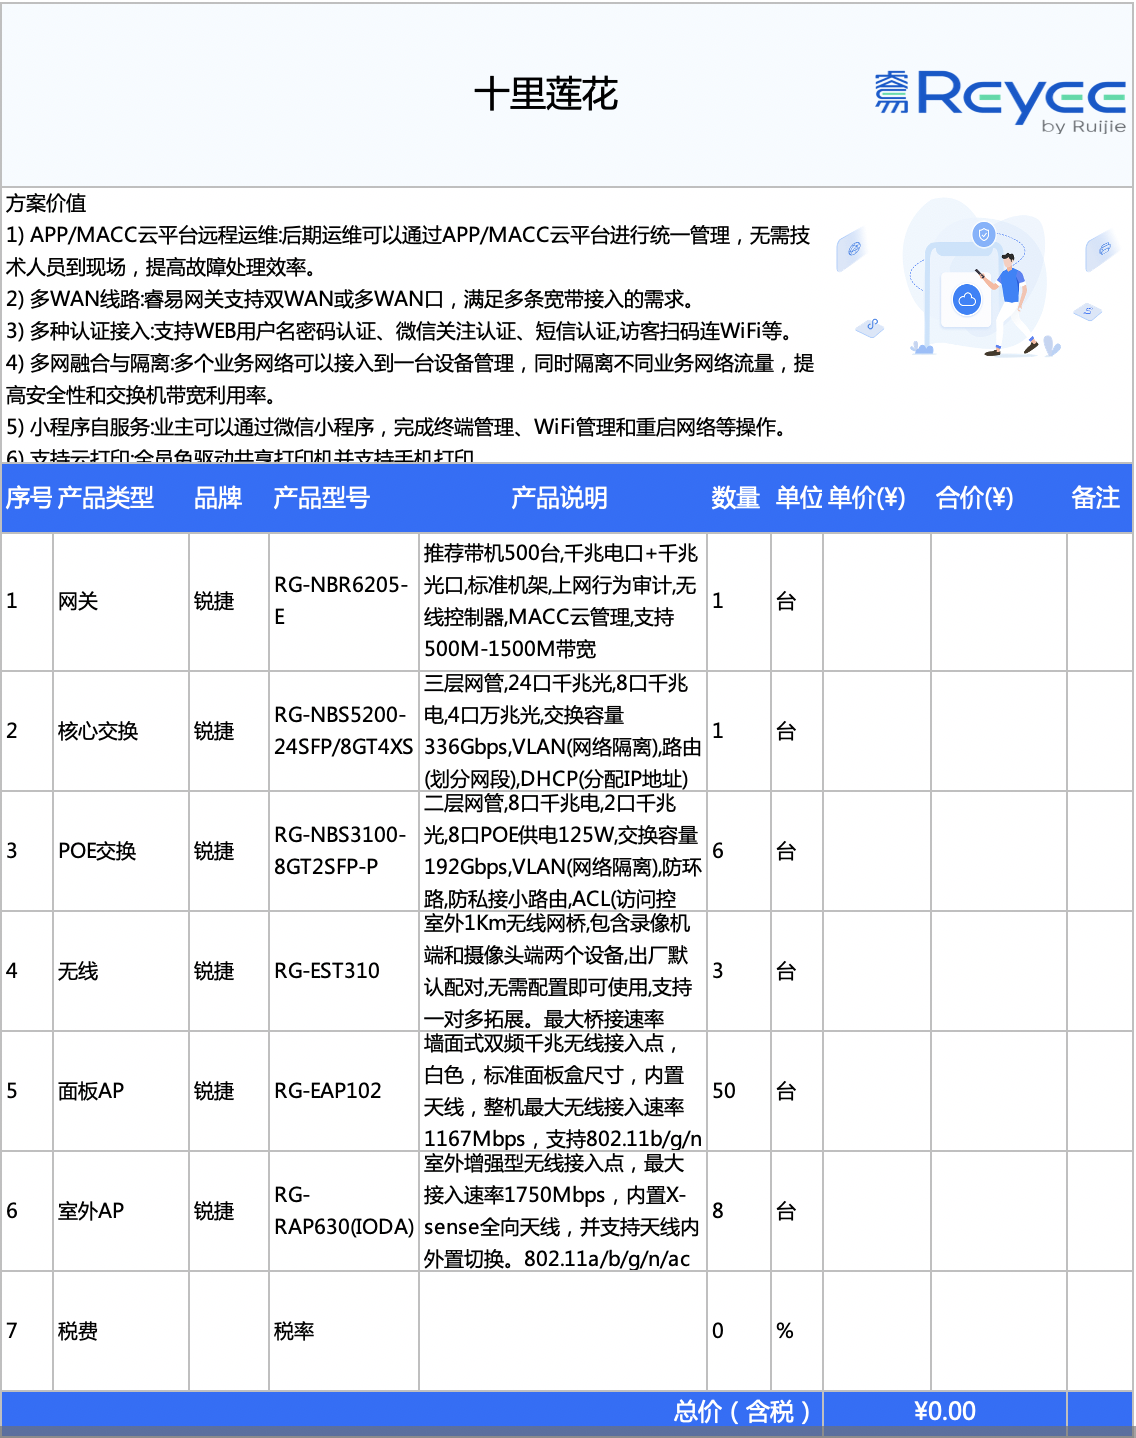This screenshot has height=1438, width=1136.
Task: Click the 产品说明 column header
Action: pos(559,498)
